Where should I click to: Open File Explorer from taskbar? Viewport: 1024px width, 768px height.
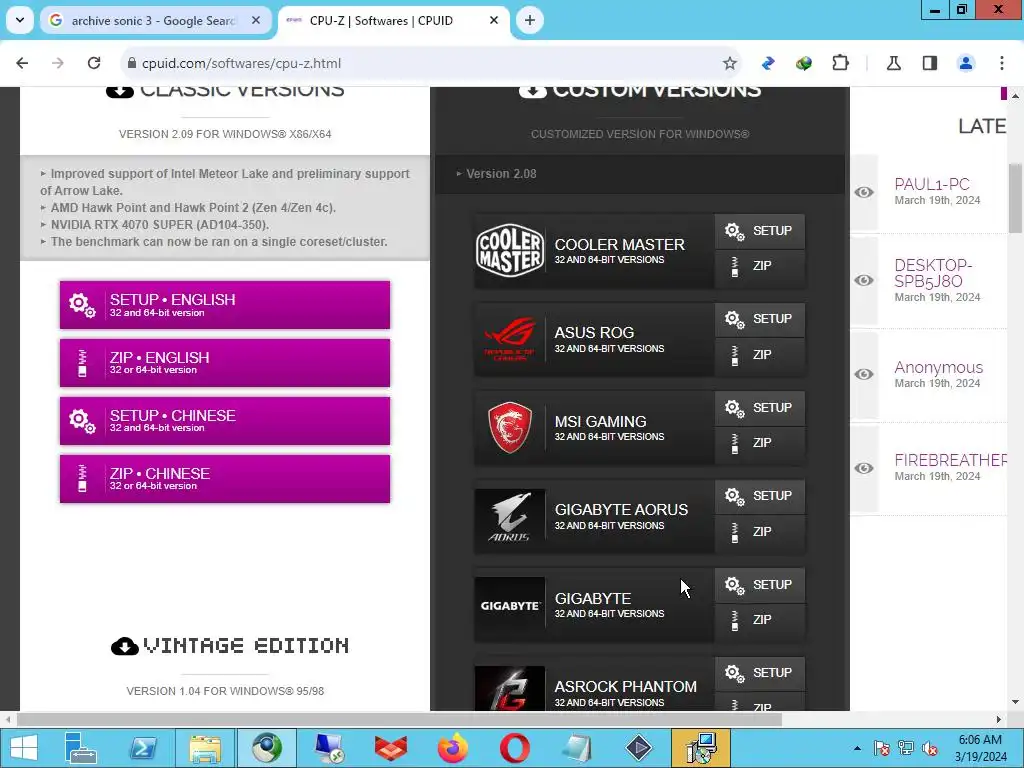coord(204,748)
